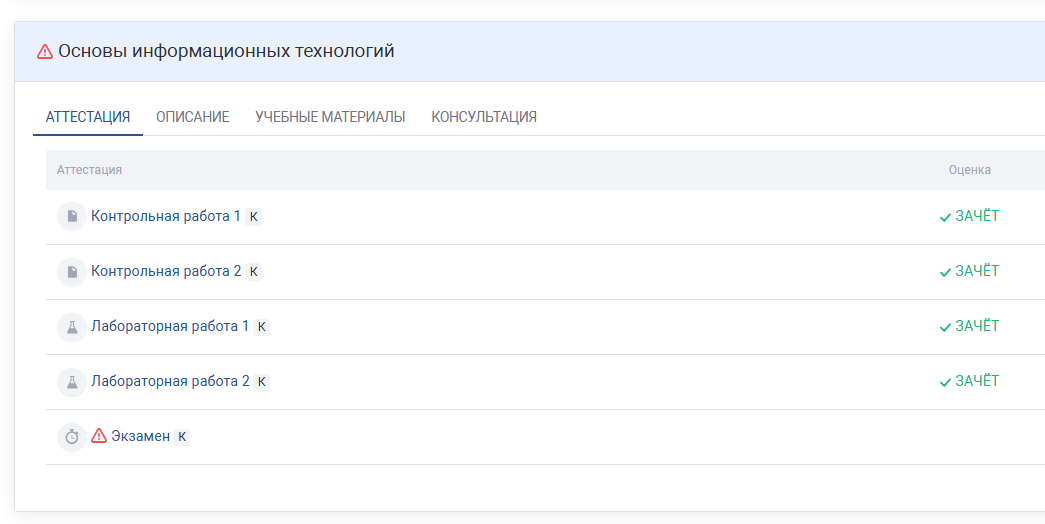Open Контрольная работа 2 link
Screen dimensions: 1045x524
coord(166,271)
